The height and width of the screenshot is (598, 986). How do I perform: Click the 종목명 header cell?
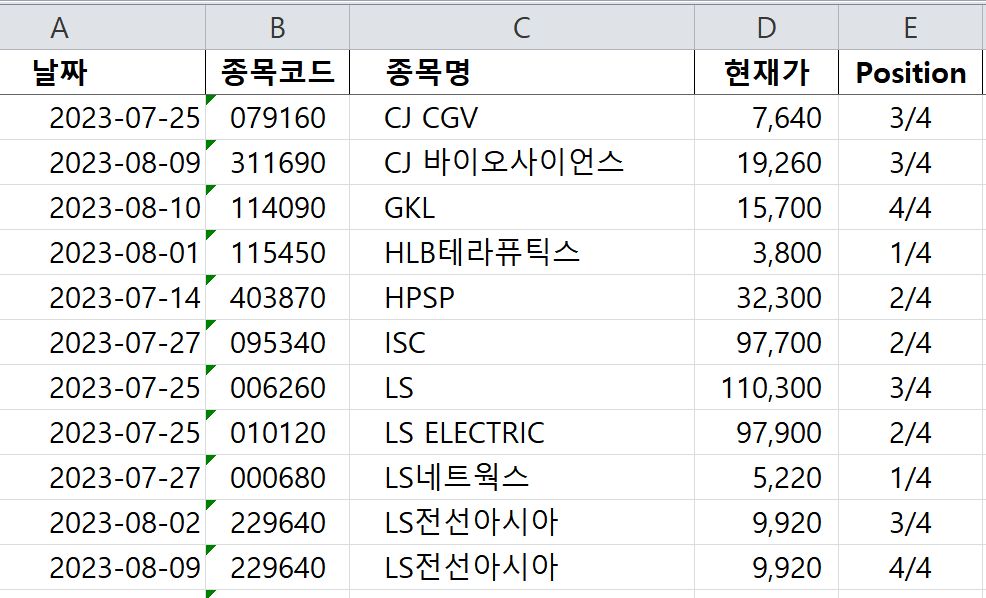[521, 72]
